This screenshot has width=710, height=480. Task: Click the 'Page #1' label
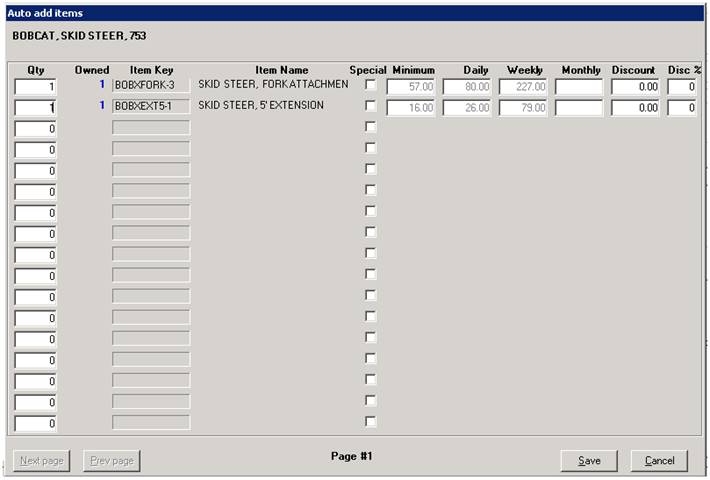tap(351, 456)
